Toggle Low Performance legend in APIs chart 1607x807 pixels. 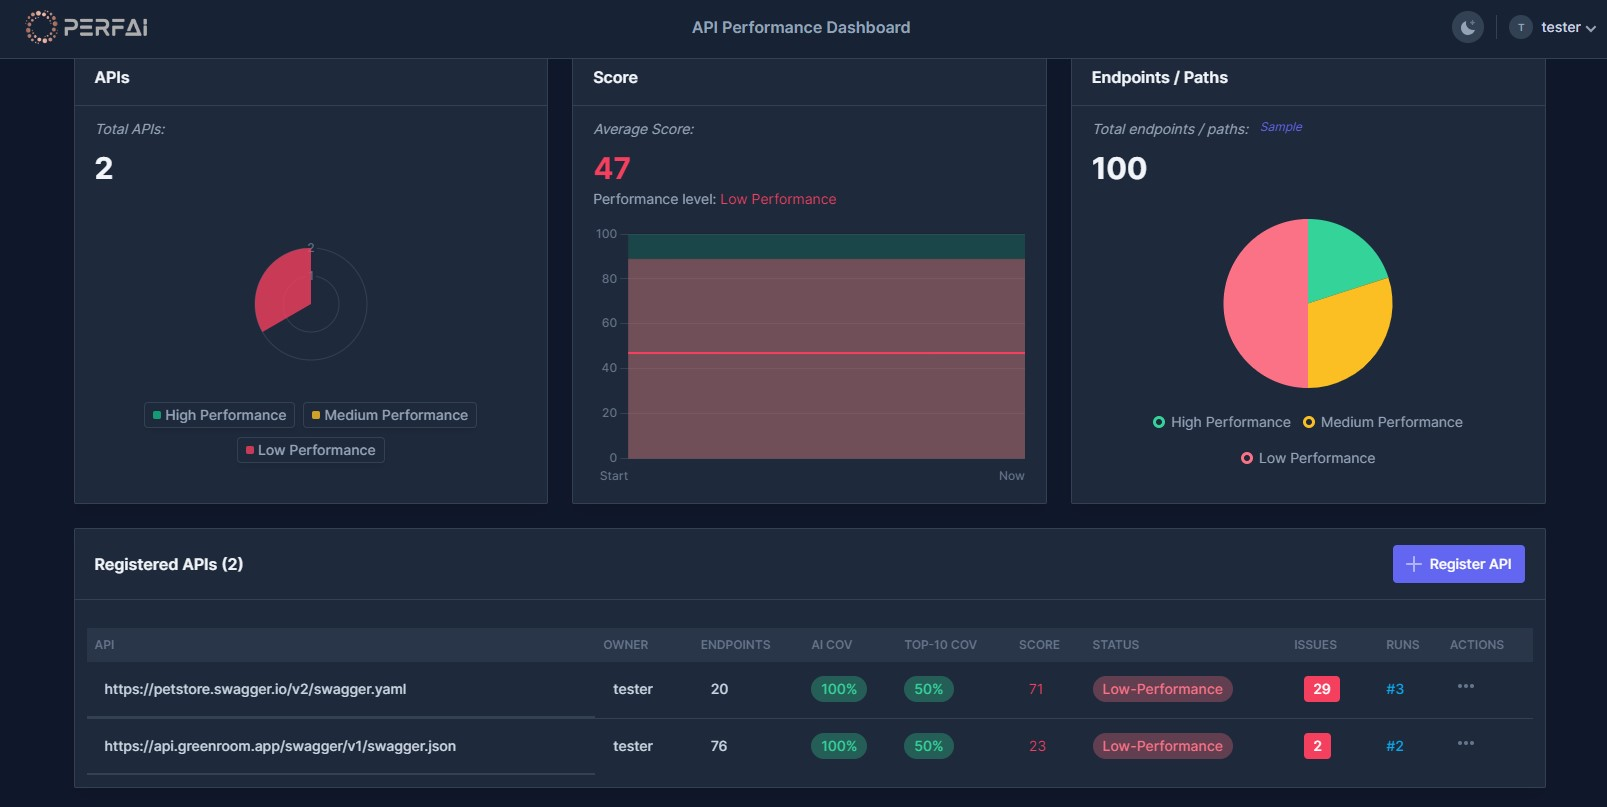310,450
